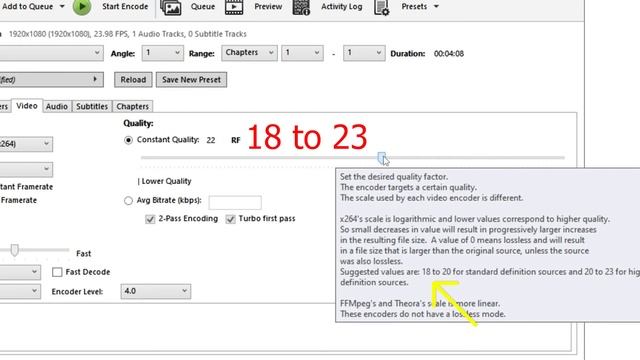Click the quality RF slider handle
This screenshot has height=360, width=640.
tap(381, 158)
